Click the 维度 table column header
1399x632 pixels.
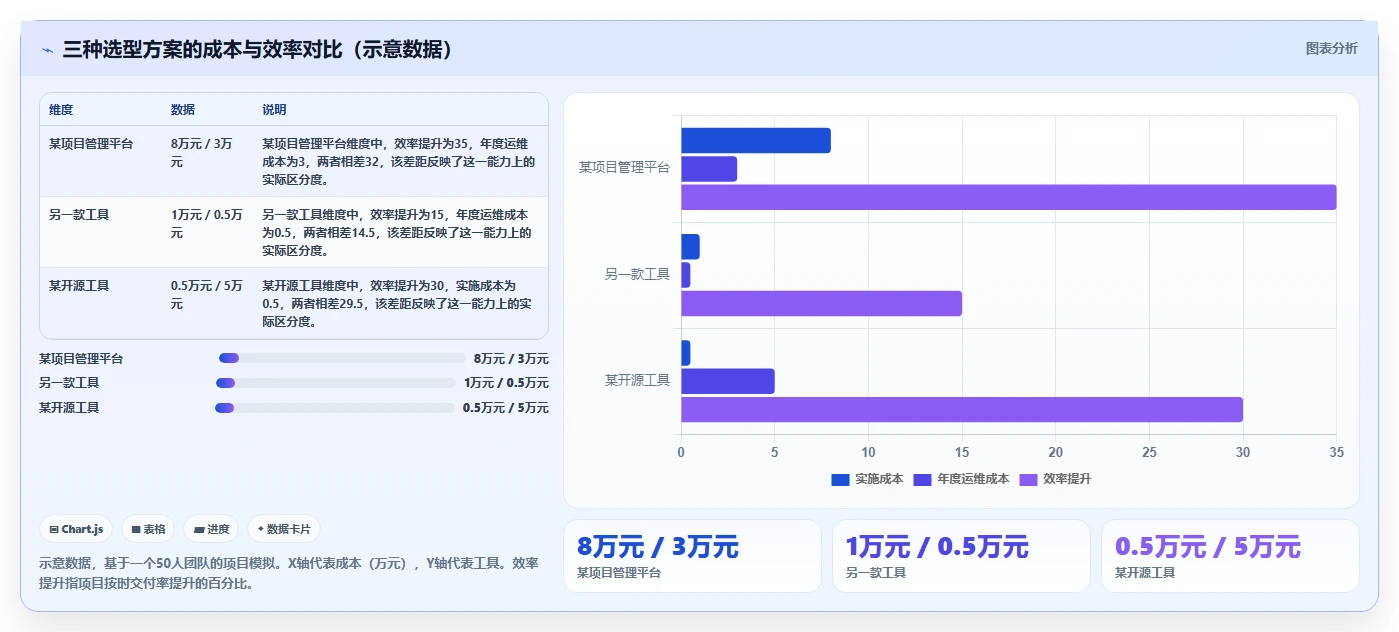pyautogui.click(x=61, y=109)
